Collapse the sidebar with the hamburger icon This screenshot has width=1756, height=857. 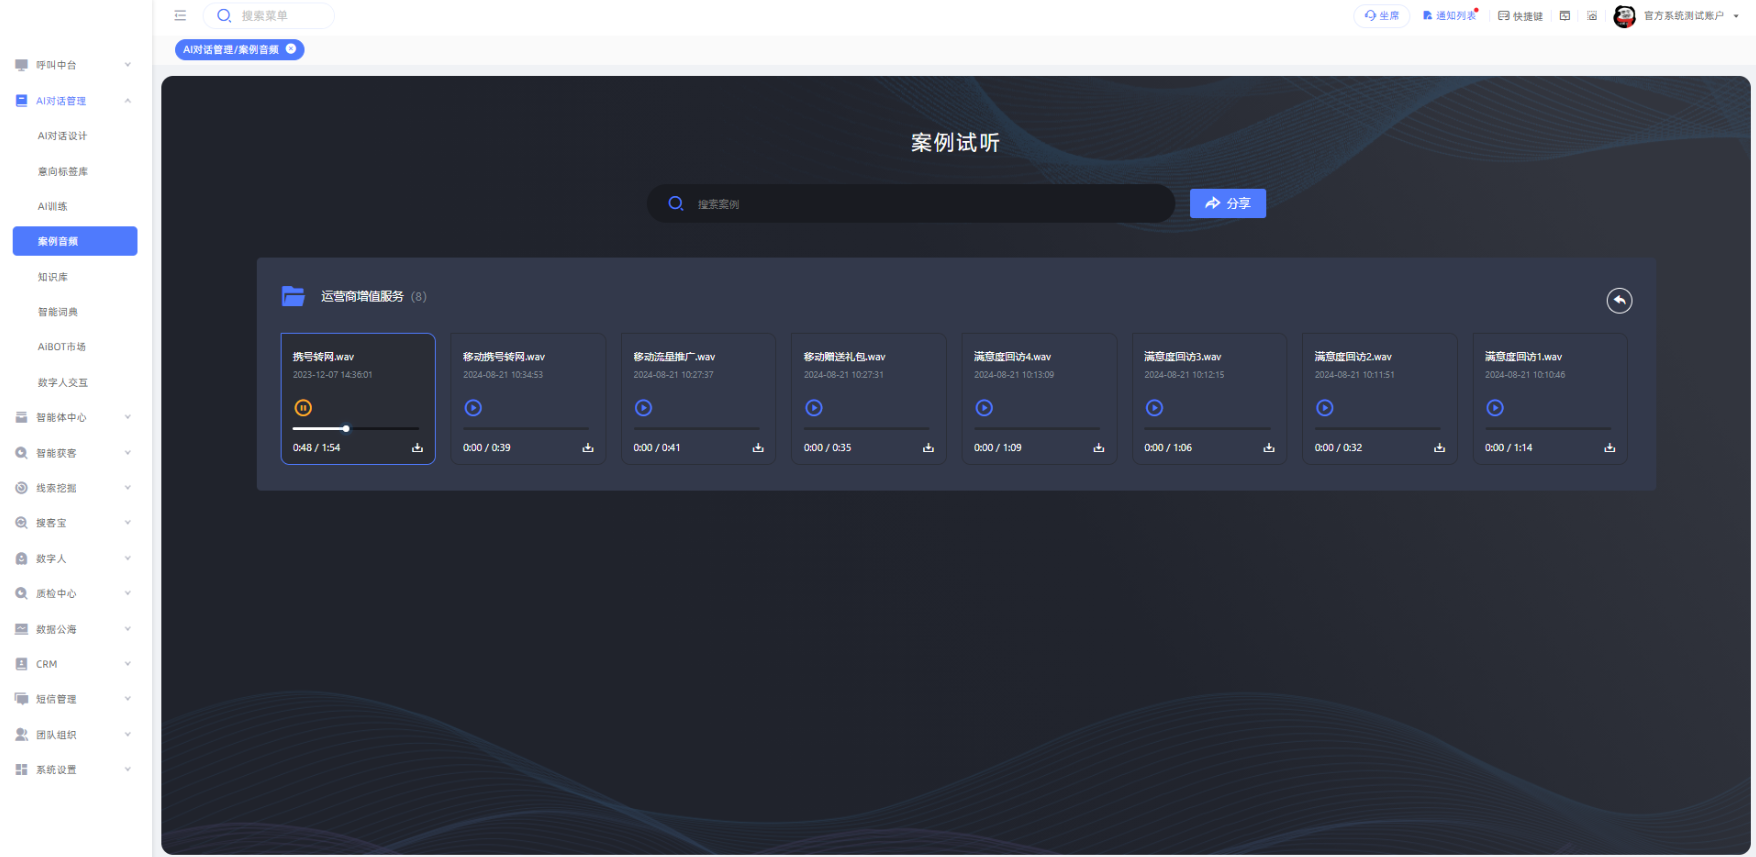[x=180, y=16]
